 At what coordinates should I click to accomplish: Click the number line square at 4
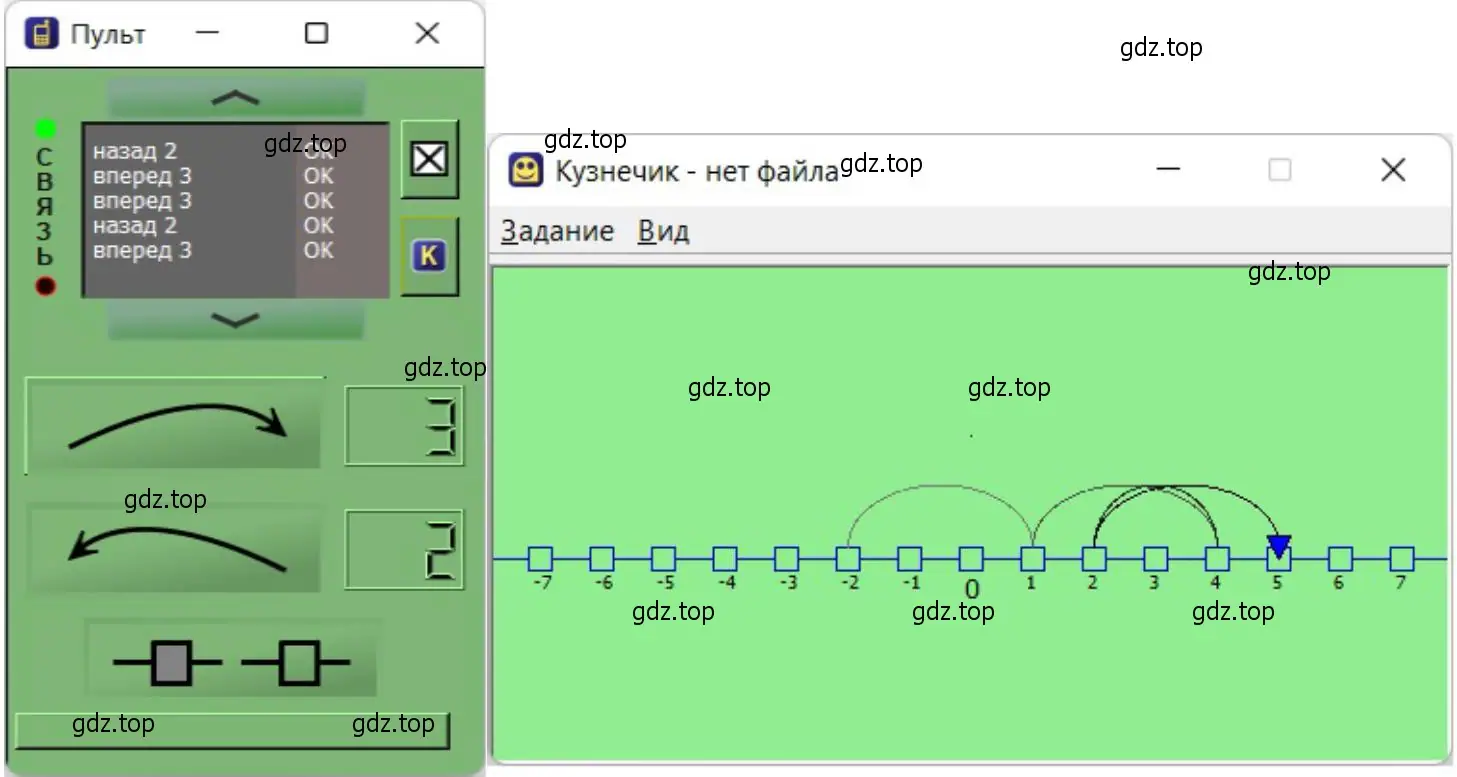(x=1217, y=559)
